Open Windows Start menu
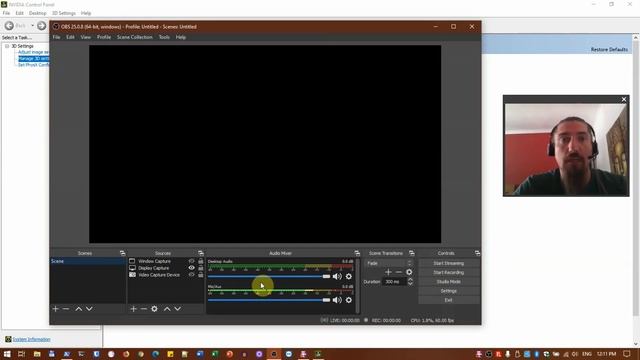This screenshot has width=640, height=360. (x=7, y=354)
